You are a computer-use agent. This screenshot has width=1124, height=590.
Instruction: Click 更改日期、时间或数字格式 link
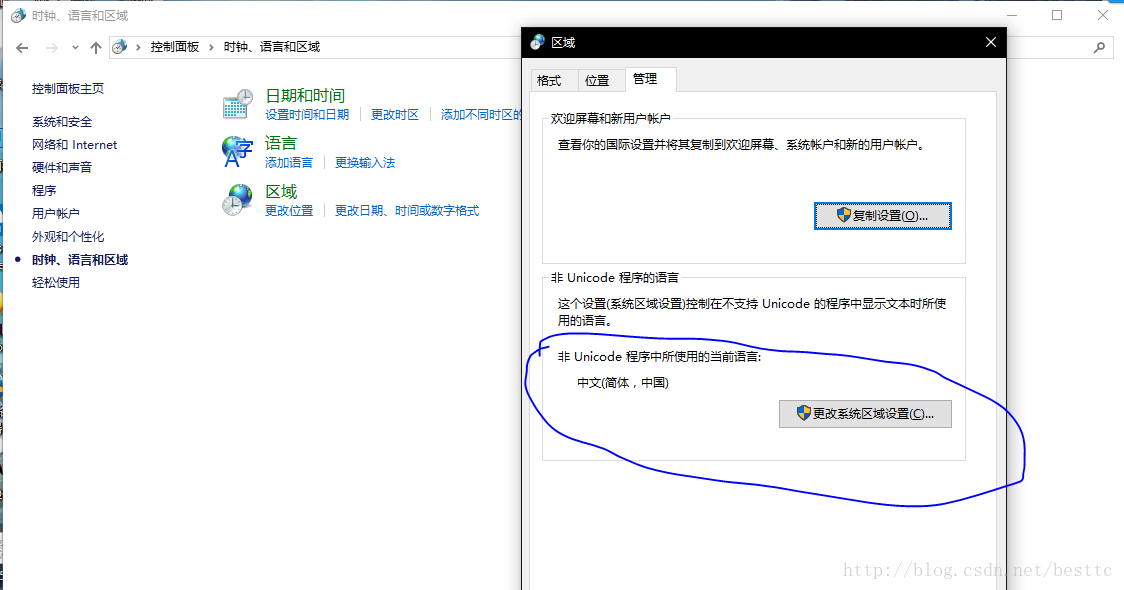point(407,211)
